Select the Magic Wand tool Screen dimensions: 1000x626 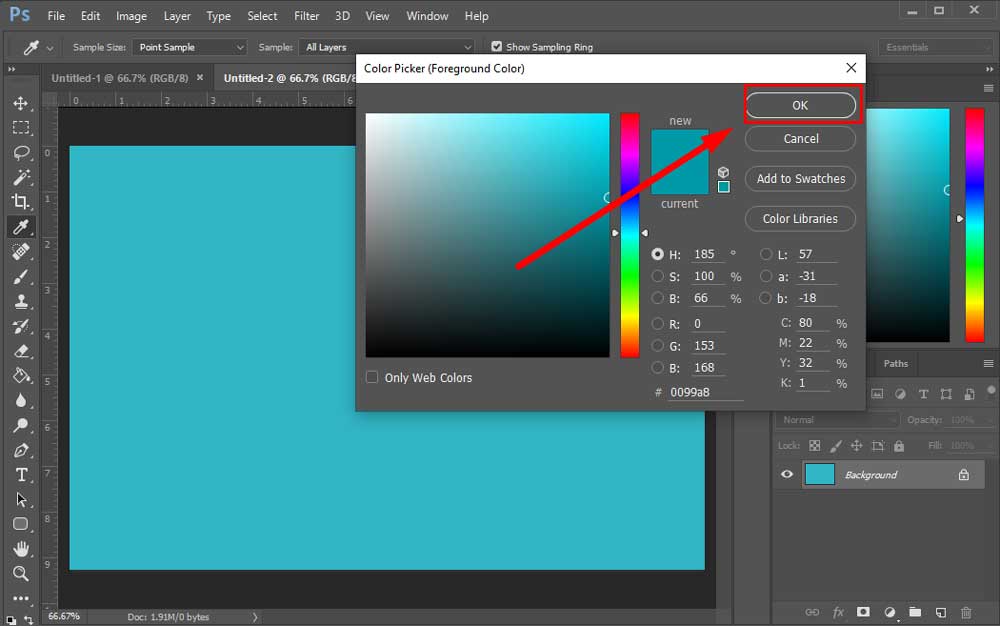[20, 177]
